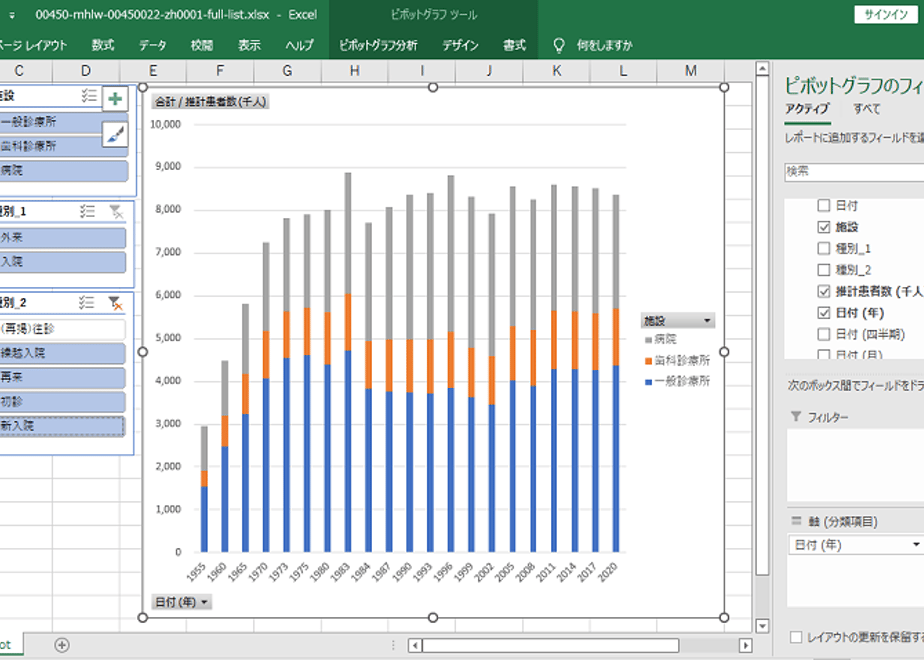Click the 何をしますか search field
The height and width of the screenshot is (660, 924).
[605, 45]
